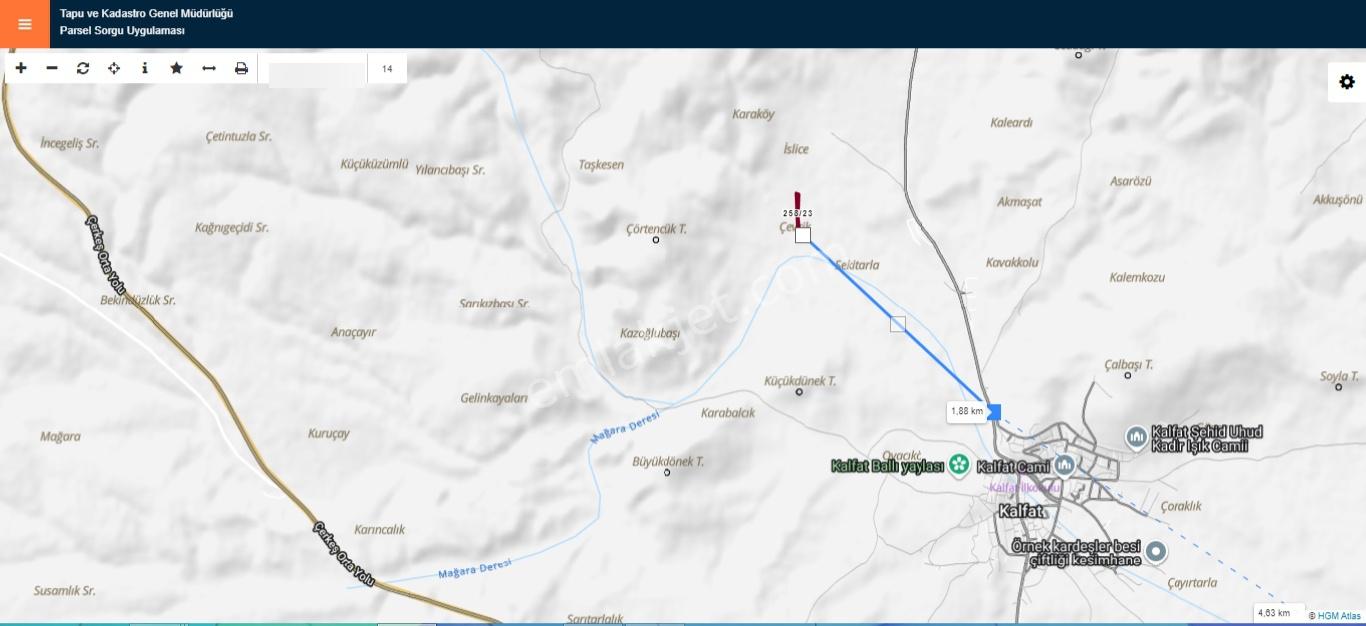Click the zoom level 14 box

coord(387,69)
